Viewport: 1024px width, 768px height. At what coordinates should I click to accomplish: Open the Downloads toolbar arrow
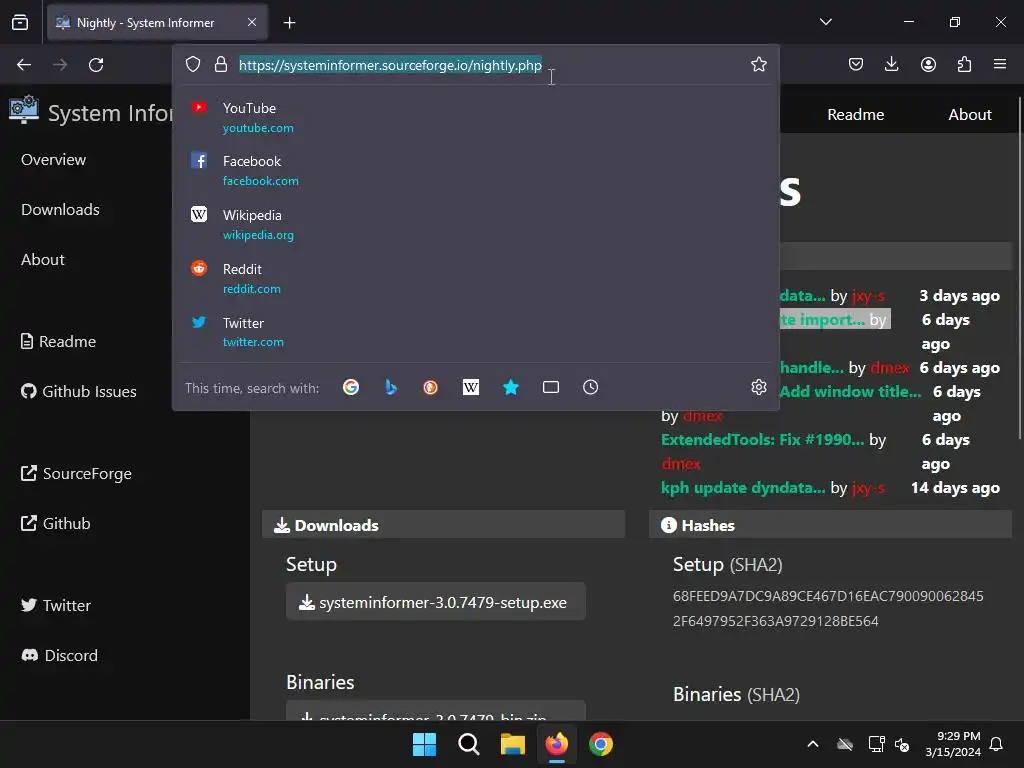tap(891, 64)
